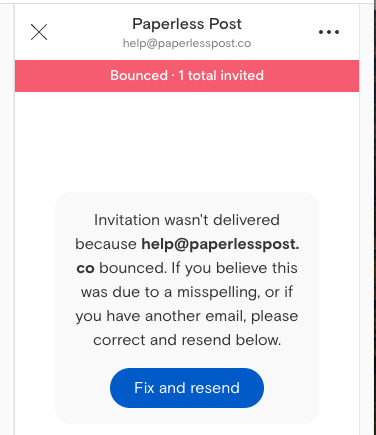Click the word 'Bounced' in the banner

click(x=139, y=76)
